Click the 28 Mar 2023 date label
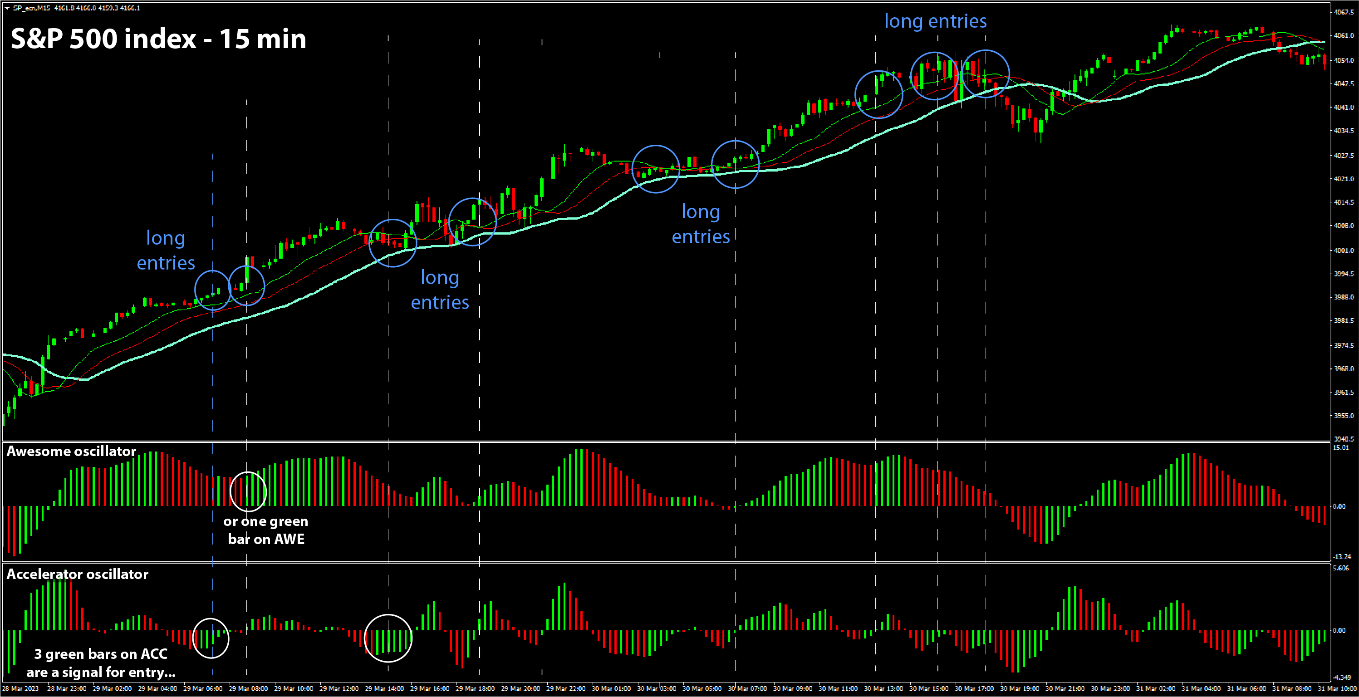The image size is (1359, 697). (x=18, y=689)
